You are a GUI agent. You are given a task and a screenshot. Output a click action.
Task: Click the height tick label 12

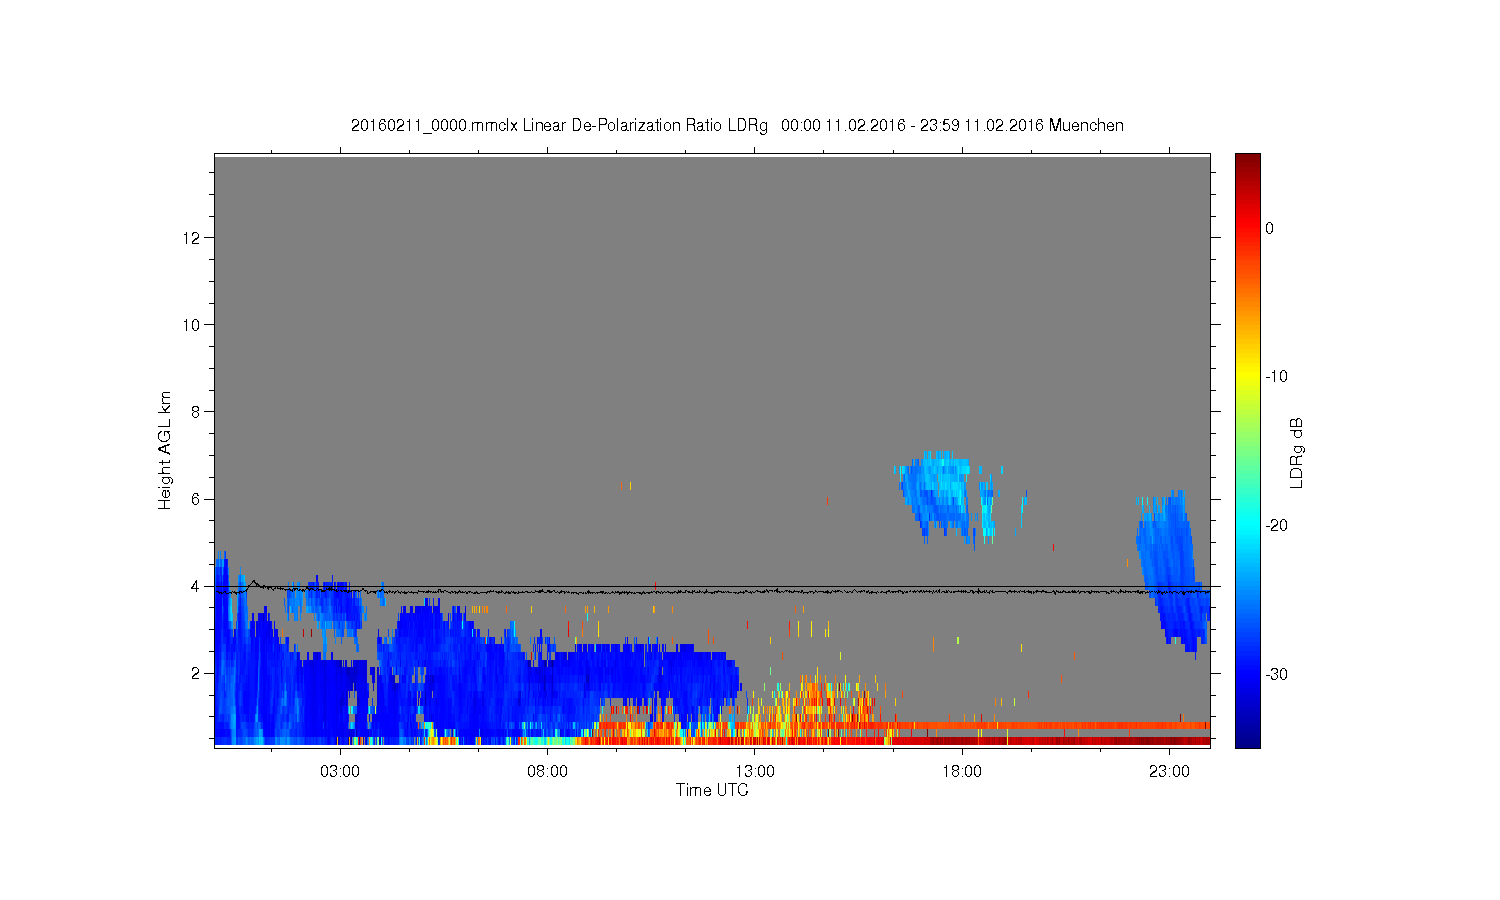click(x=193, y=237)
